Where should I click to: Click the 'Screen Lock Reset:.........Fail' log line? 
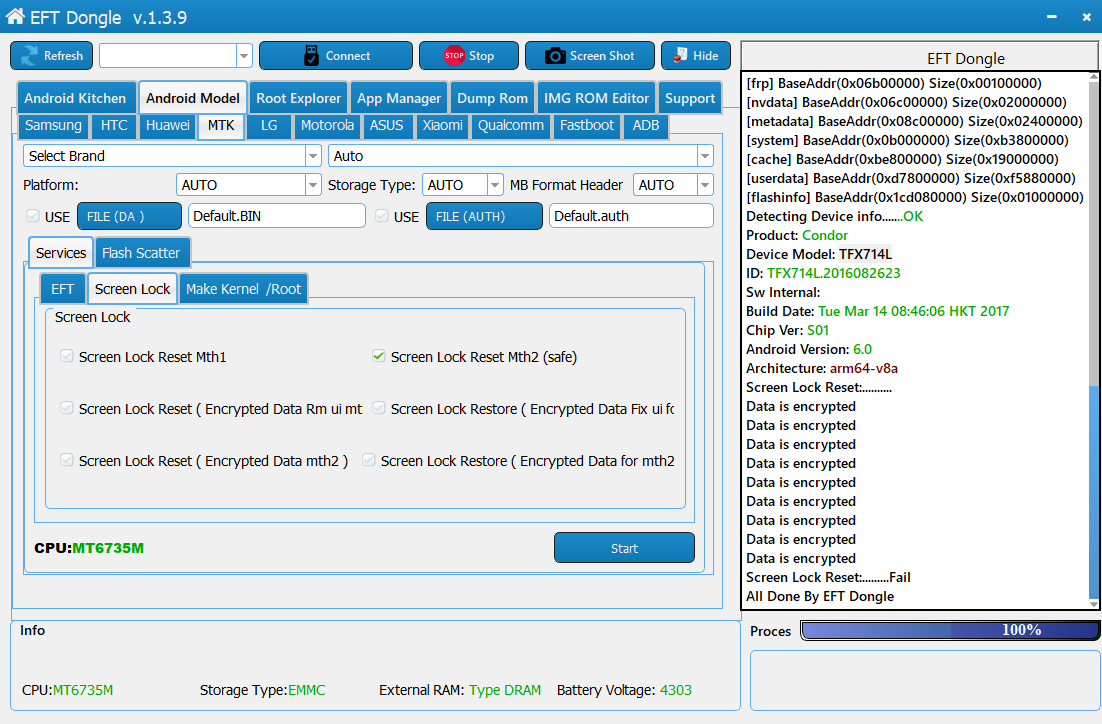[x=828, y=577]
